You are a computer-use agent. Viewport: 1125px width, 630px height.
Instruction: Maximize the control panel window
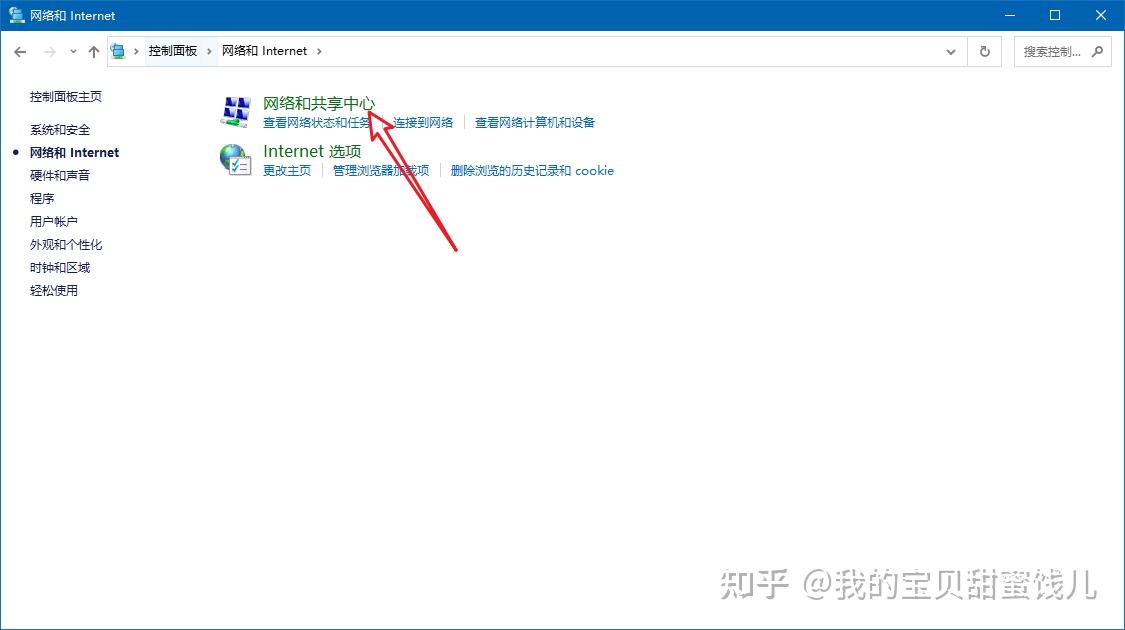pos(1055,15)
